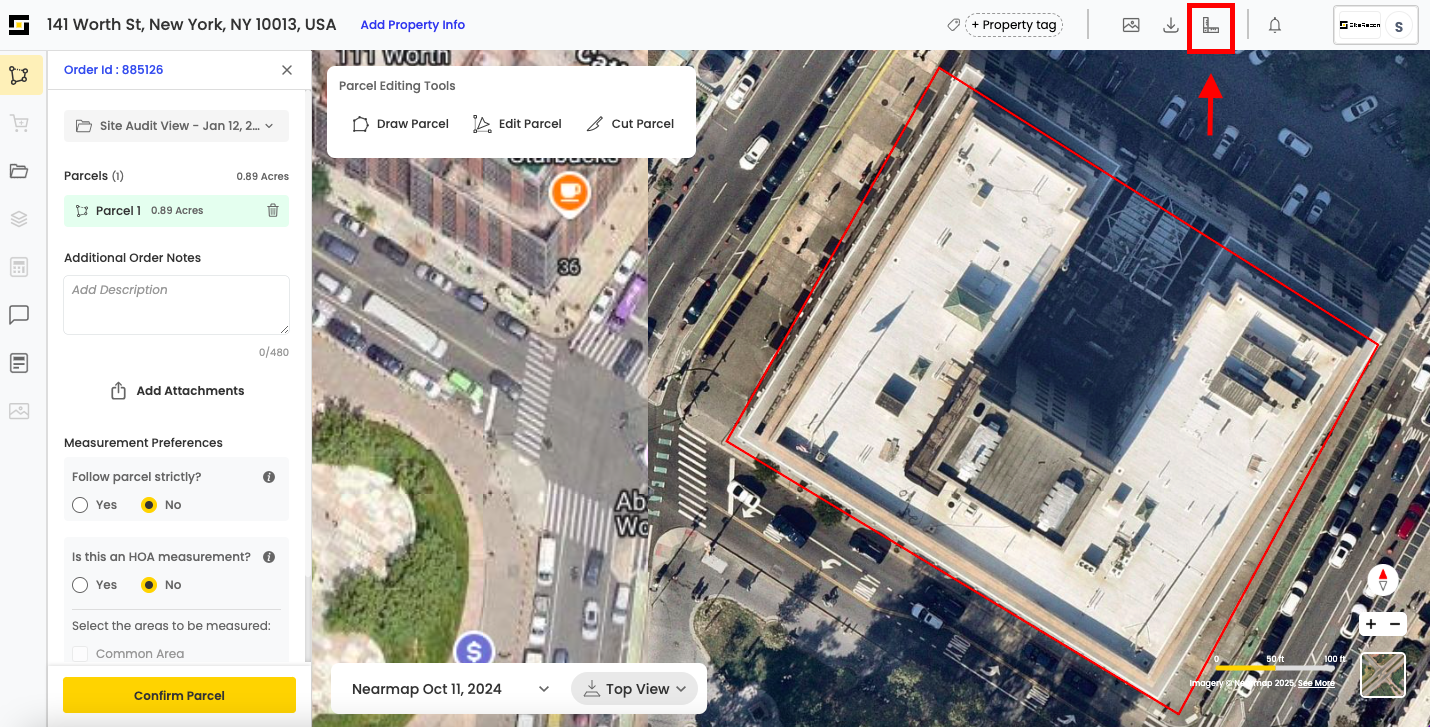Select Yes for Follow parcel strictly
This screenshot has height=727, width=1430.
(x=81, y=505)
